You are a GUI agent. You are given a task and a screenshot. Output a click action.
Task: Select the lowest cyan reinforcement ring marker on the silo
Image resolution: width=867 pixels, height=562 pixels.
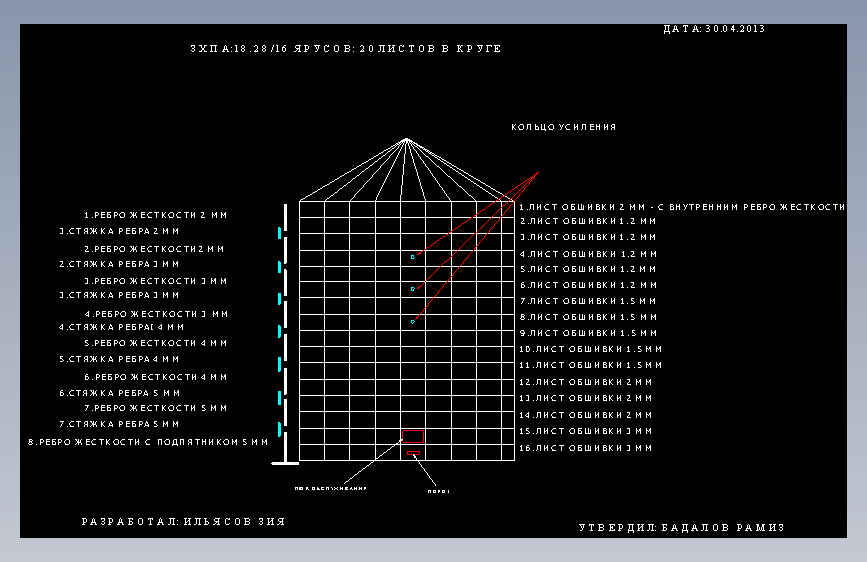[412, 321]
